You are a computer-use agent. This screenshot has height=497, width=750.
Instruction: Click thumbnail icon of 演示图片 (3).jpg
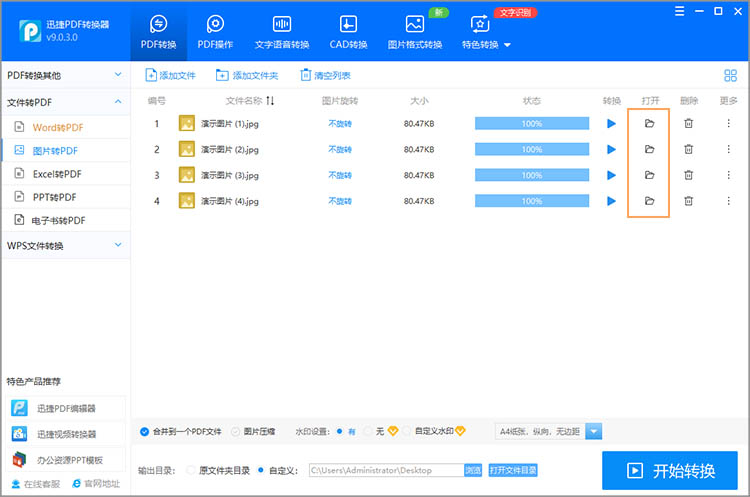point(187,175)
